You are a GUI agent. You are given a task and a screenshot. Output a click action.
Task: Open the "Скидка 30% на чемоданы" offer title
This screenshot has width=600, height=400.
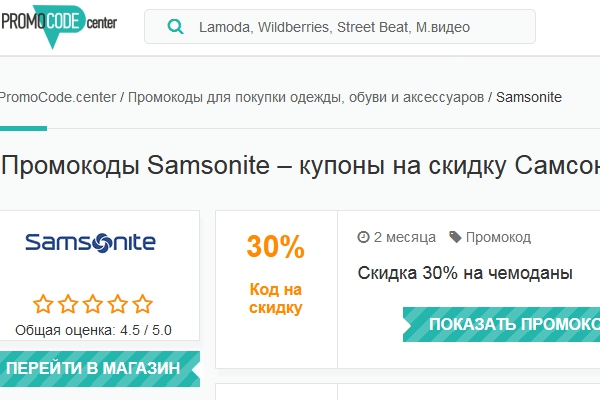(465, 272)
